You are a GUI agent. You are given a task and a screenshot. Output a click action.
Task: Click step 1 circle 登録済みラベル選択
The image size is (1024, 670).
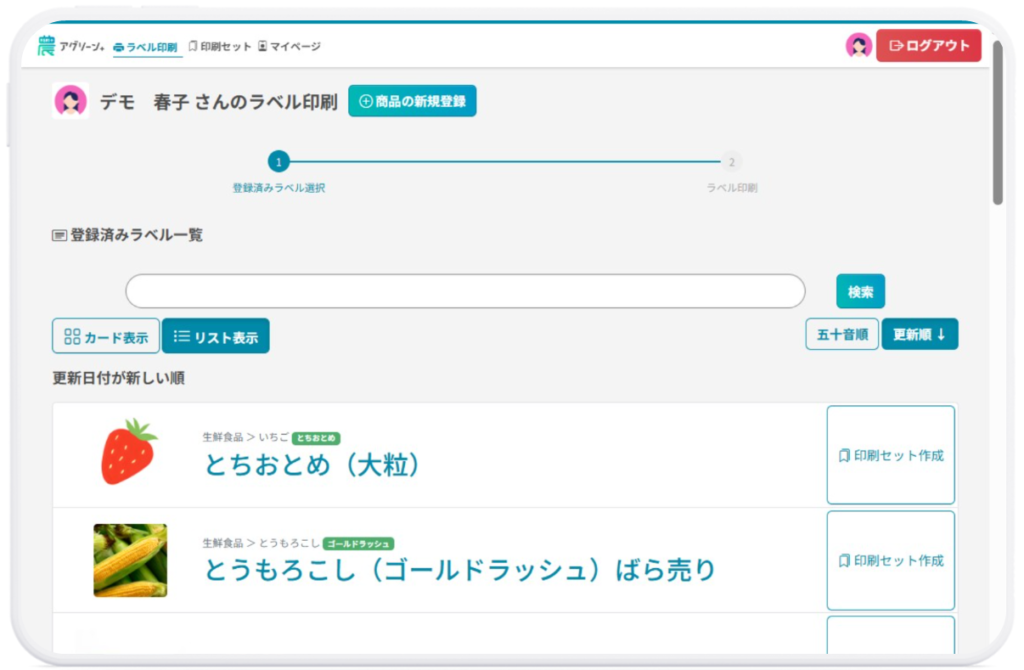[278, 162]
